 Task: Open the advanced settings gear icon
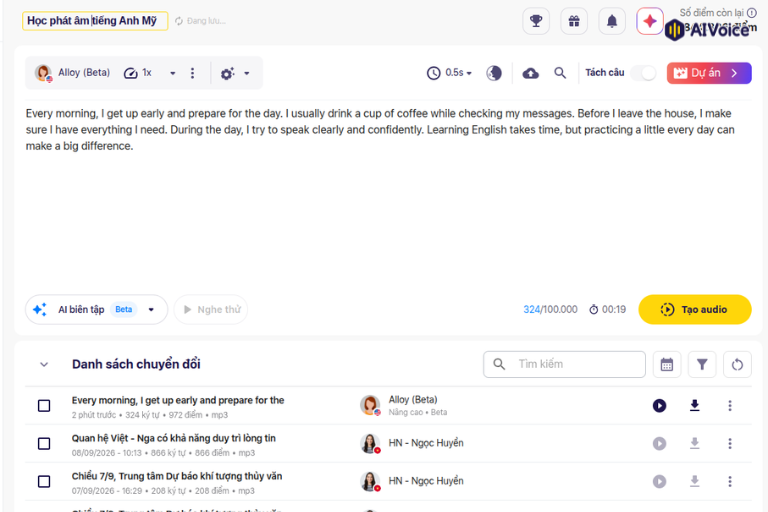click(227, 73)
